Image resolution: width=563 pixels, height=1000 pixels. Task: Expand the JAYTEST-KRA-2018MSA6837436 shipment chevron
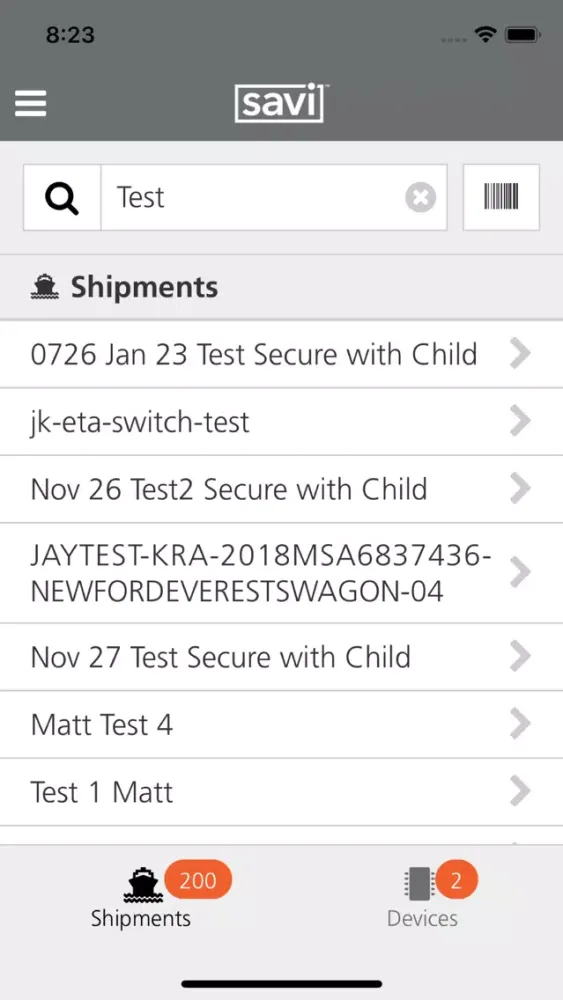click(x=521, y=573)
